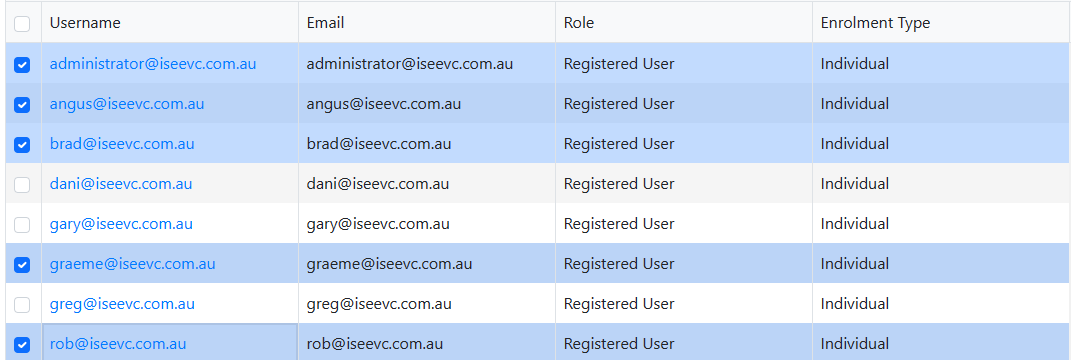Open the greg@iseevc.com.au username link
1071x360 pixels.
(122, 303)
